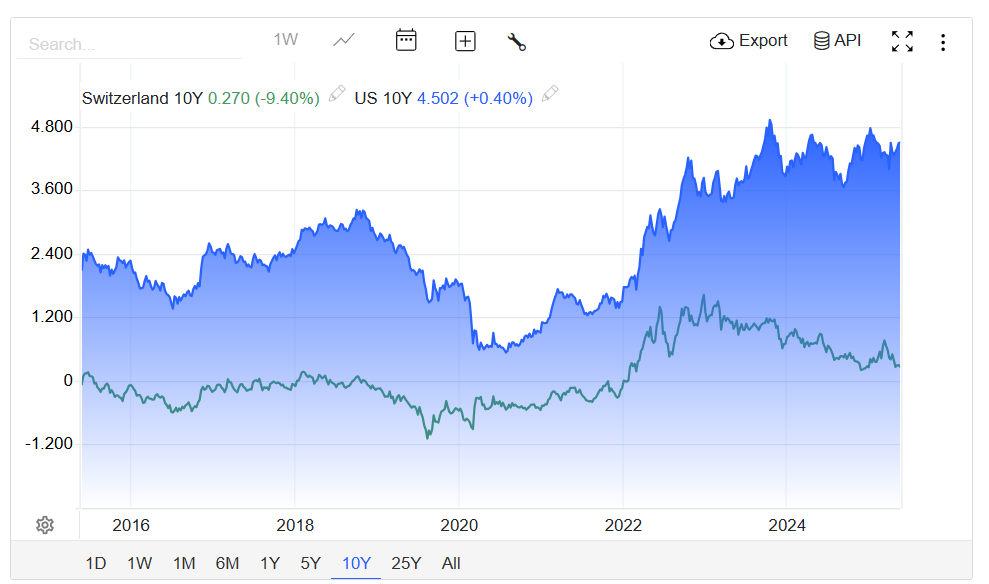Edit the Switzerland 10Y series pencil icon
The height and width of the screenshot is (584, 989).
(x=337, y=94)
